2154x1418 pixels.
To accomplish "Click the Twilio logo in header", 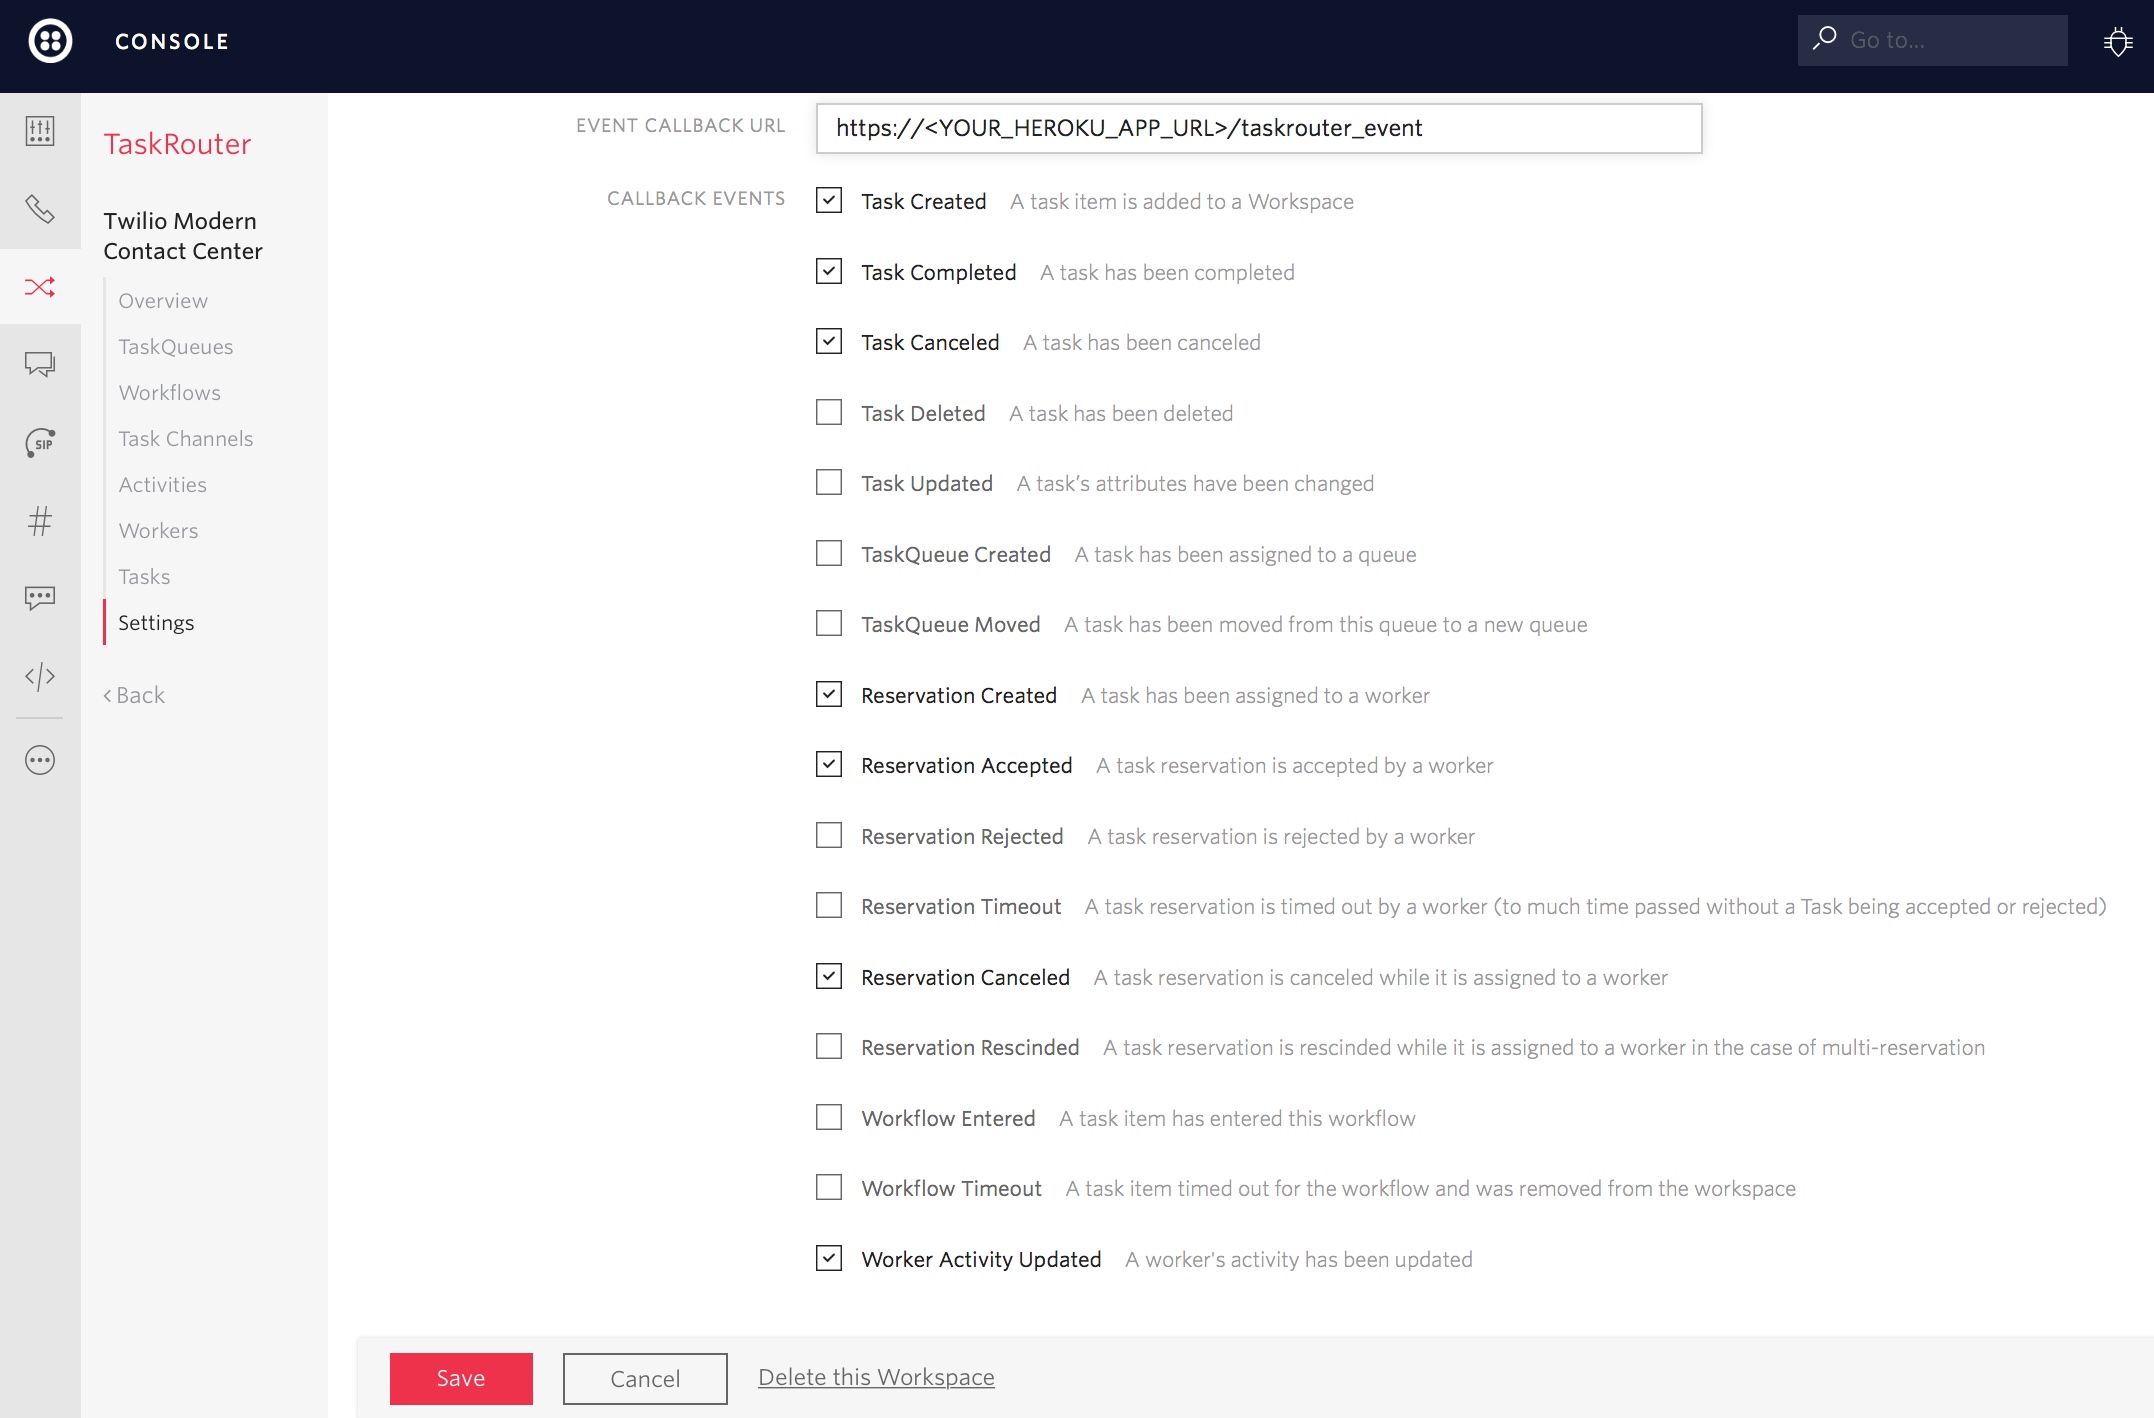I will tap(50, 41).
